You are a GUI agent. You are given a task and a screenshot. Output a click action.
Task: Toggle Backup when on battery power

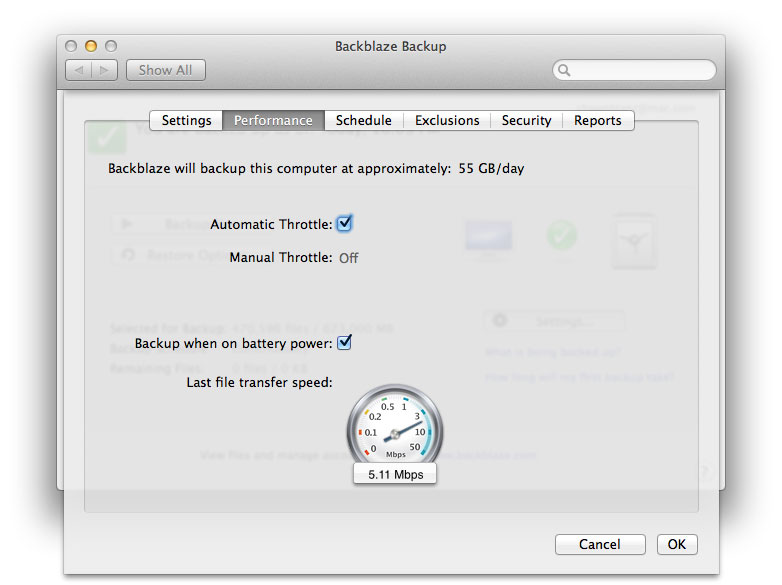344,343
